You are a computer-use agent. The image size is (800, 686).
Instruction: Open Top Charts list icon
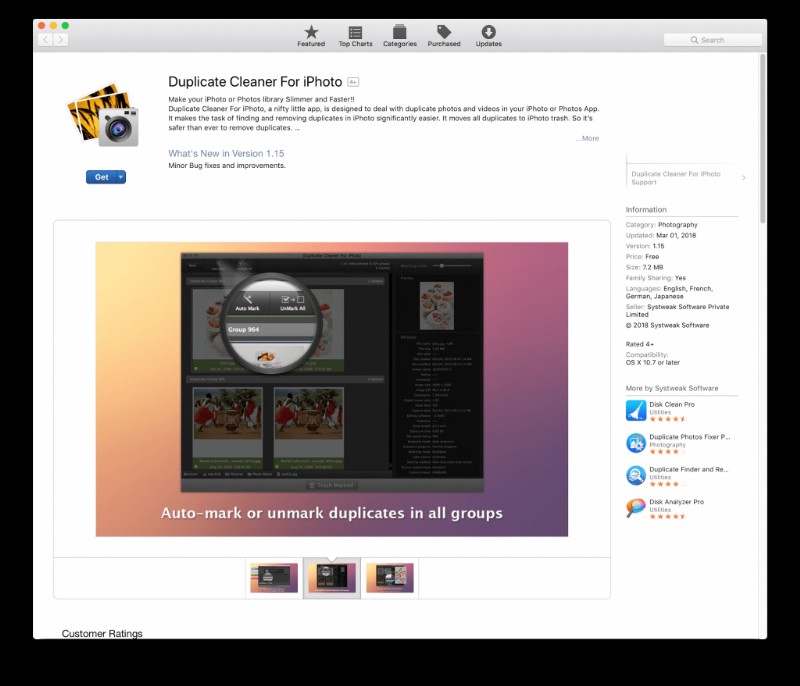coord(355,32)
